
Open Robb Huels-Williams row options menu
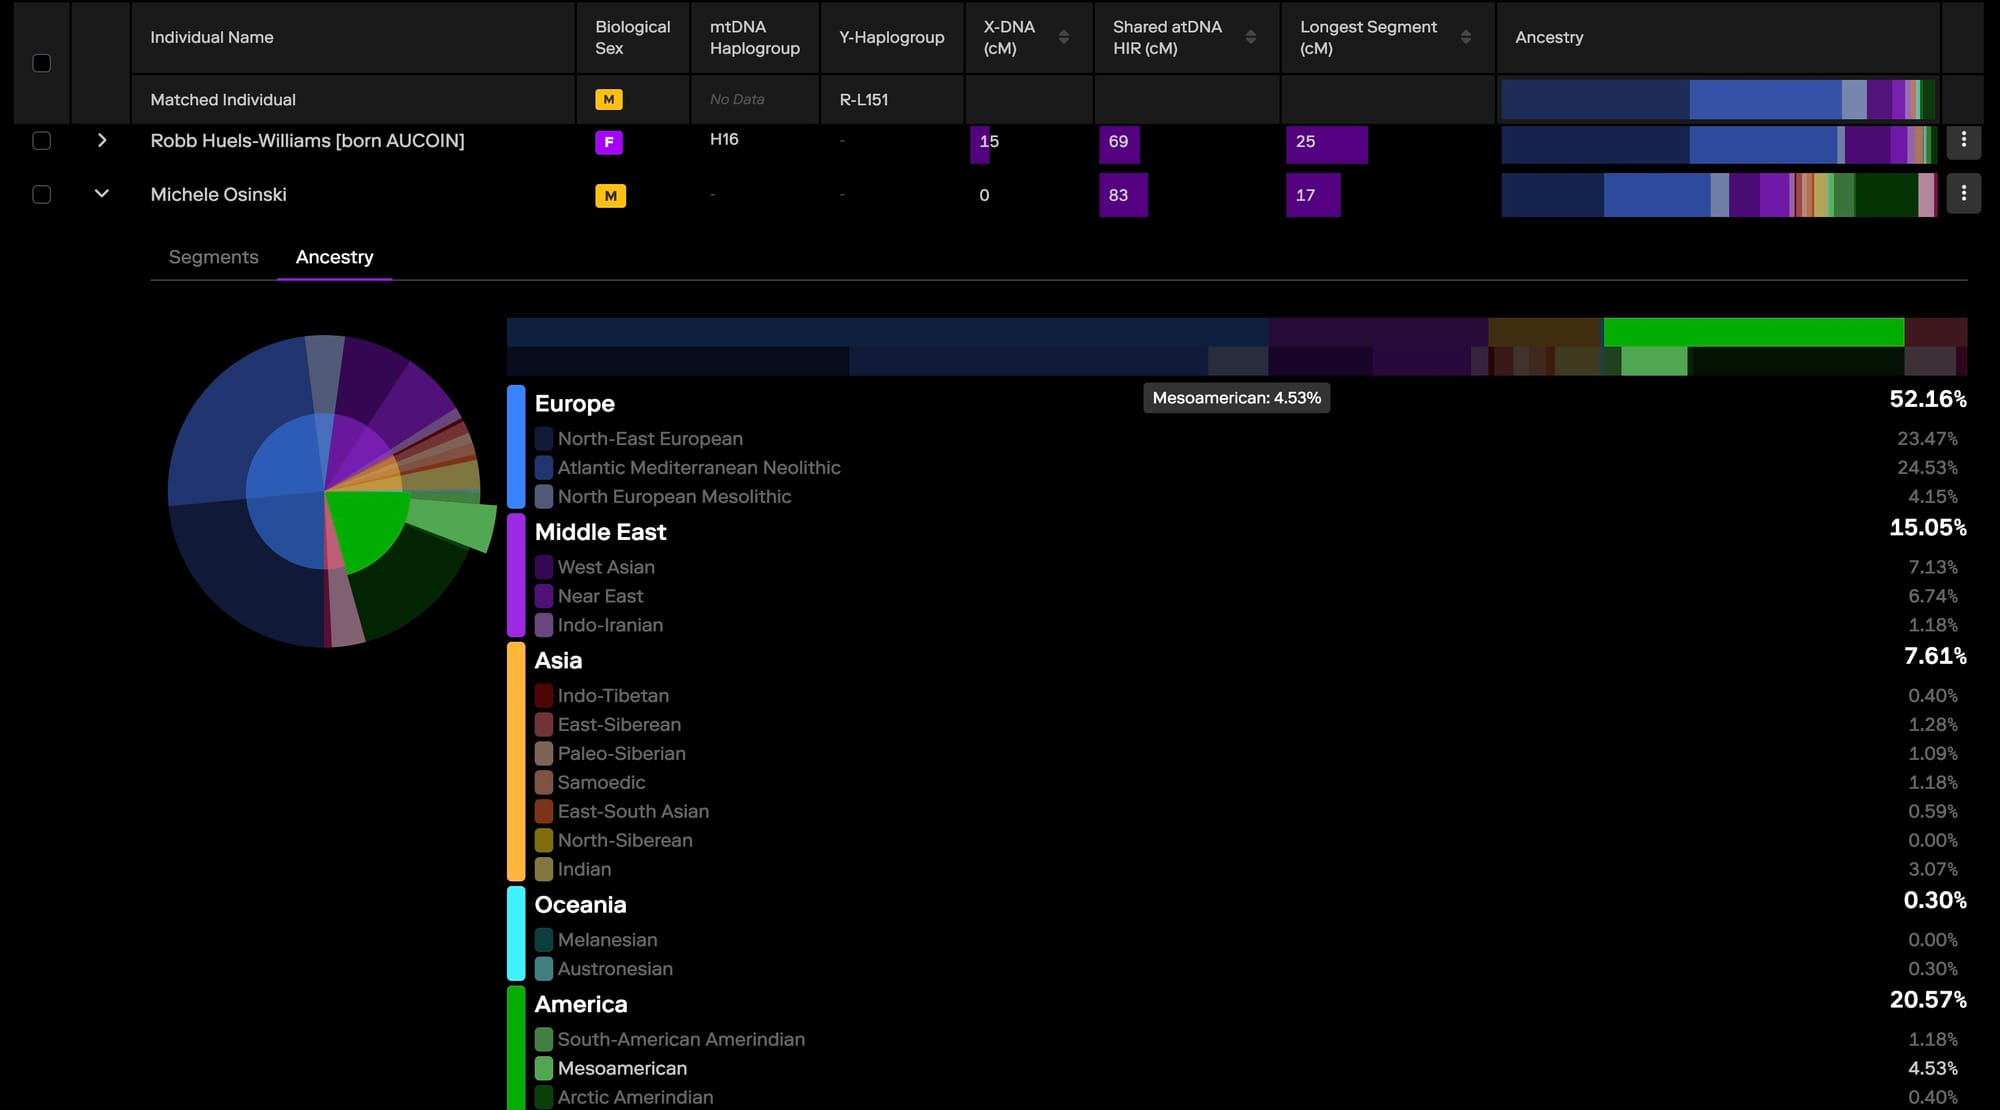(1963, 140)
